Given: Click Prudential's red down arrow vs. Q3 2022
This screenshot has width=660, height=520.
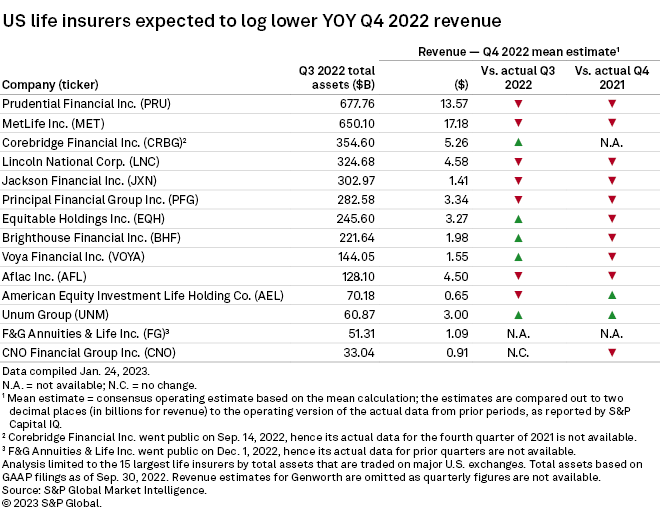Looking at the screenshot, I should pos(518,104).
